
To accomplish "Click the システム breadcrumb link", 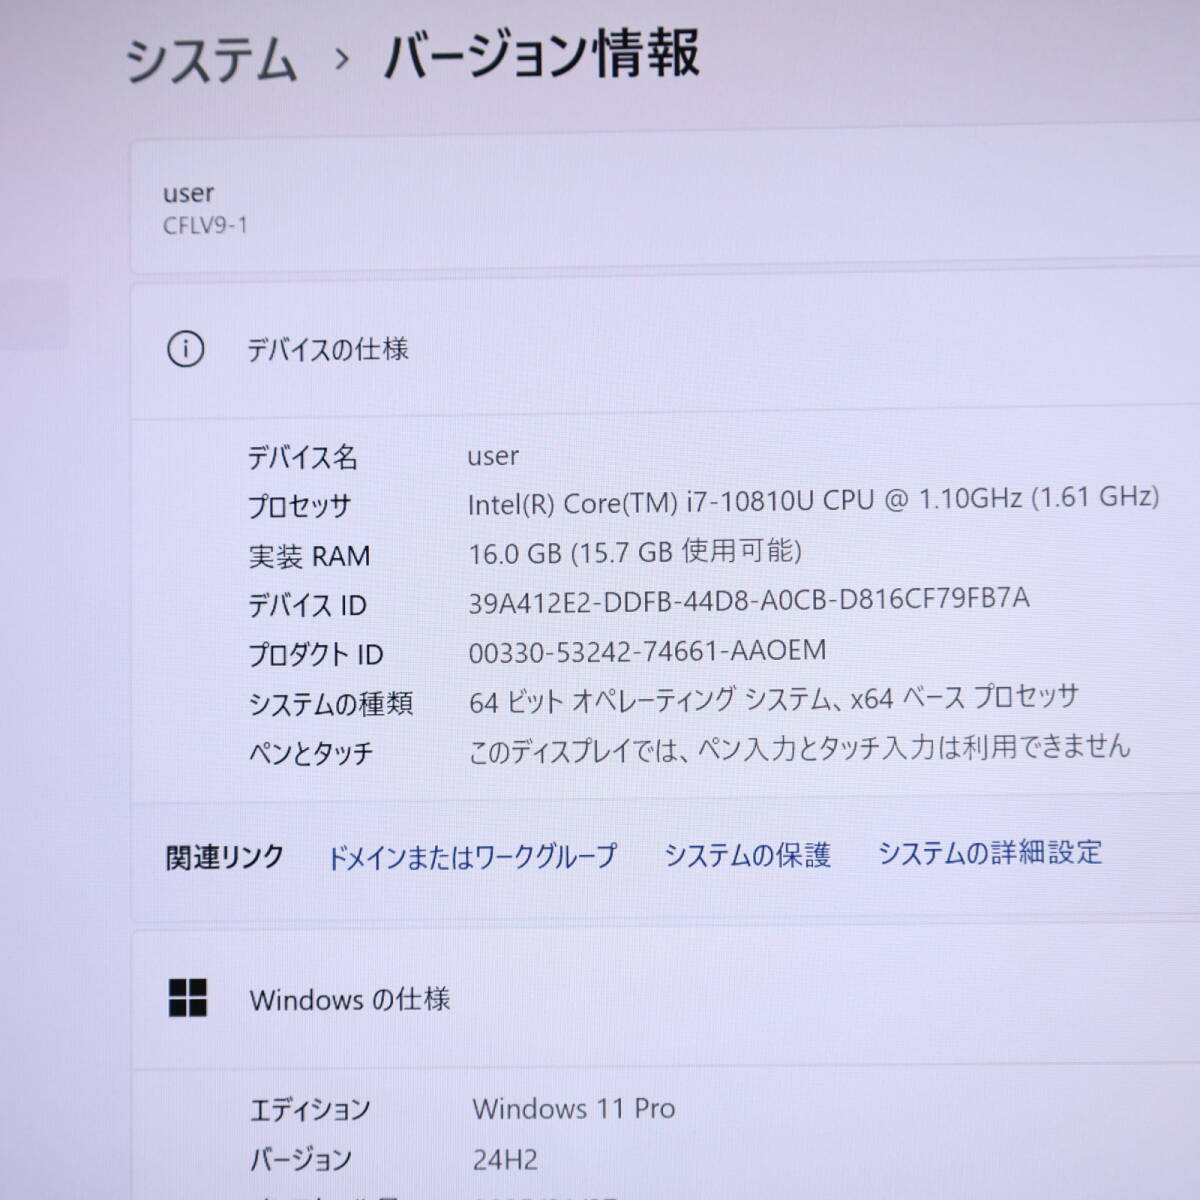I will (x=211, y=59).
